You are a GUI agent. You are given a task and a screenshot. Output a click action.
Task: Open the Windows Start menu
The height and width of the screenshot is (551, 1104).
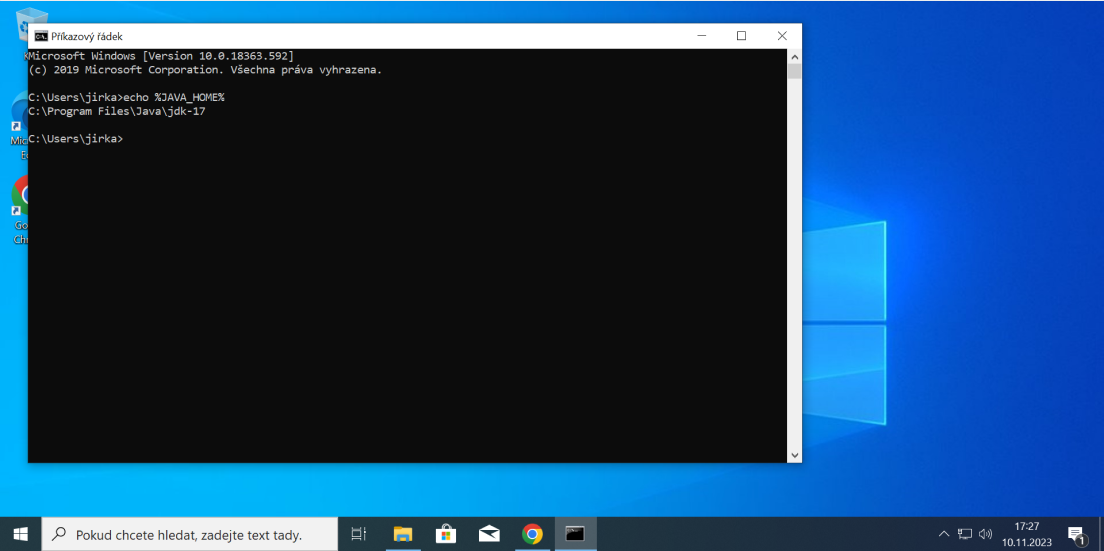click(20, 534)
